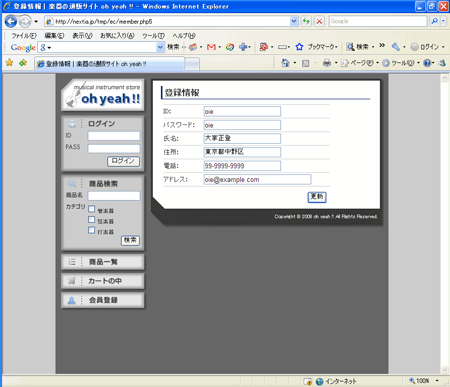Stop loading with the red X icon
Screen dimensions: 450x387
tap(319, 21)
